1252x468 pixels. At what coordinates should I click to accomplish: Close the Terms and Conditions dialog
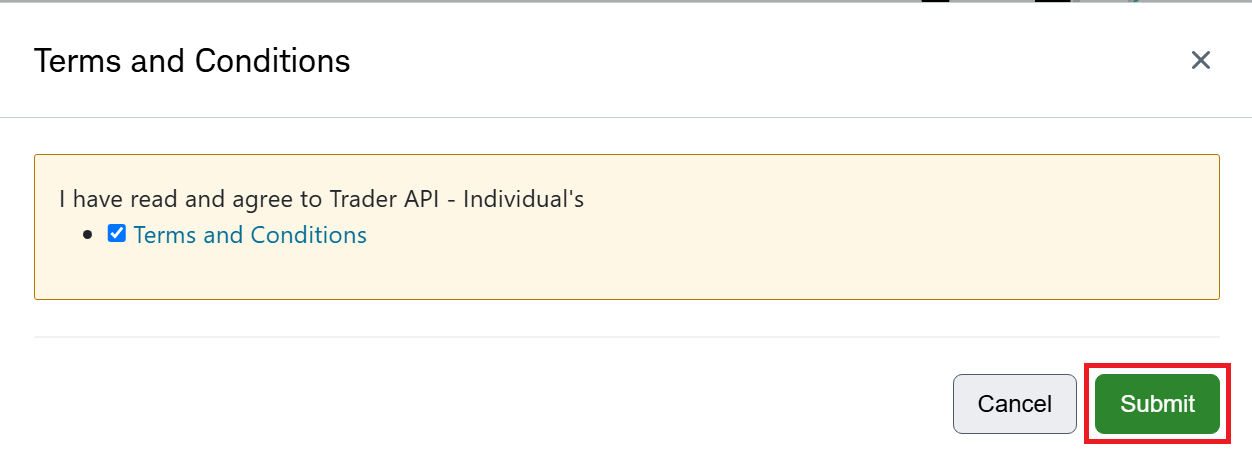pyautogui.click(x=1201, y=60)
